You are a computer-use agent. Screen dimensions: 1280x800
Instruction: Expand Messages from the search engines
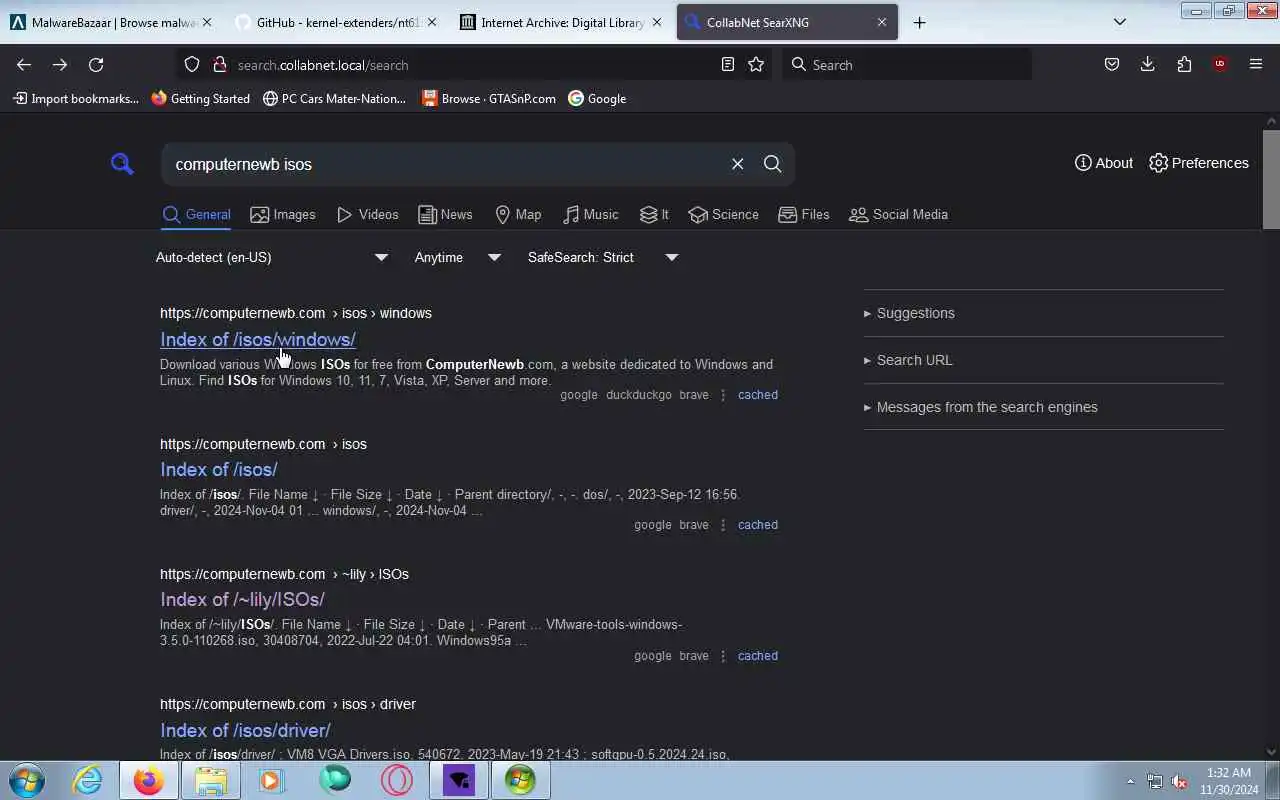click(x=980, y=407)
